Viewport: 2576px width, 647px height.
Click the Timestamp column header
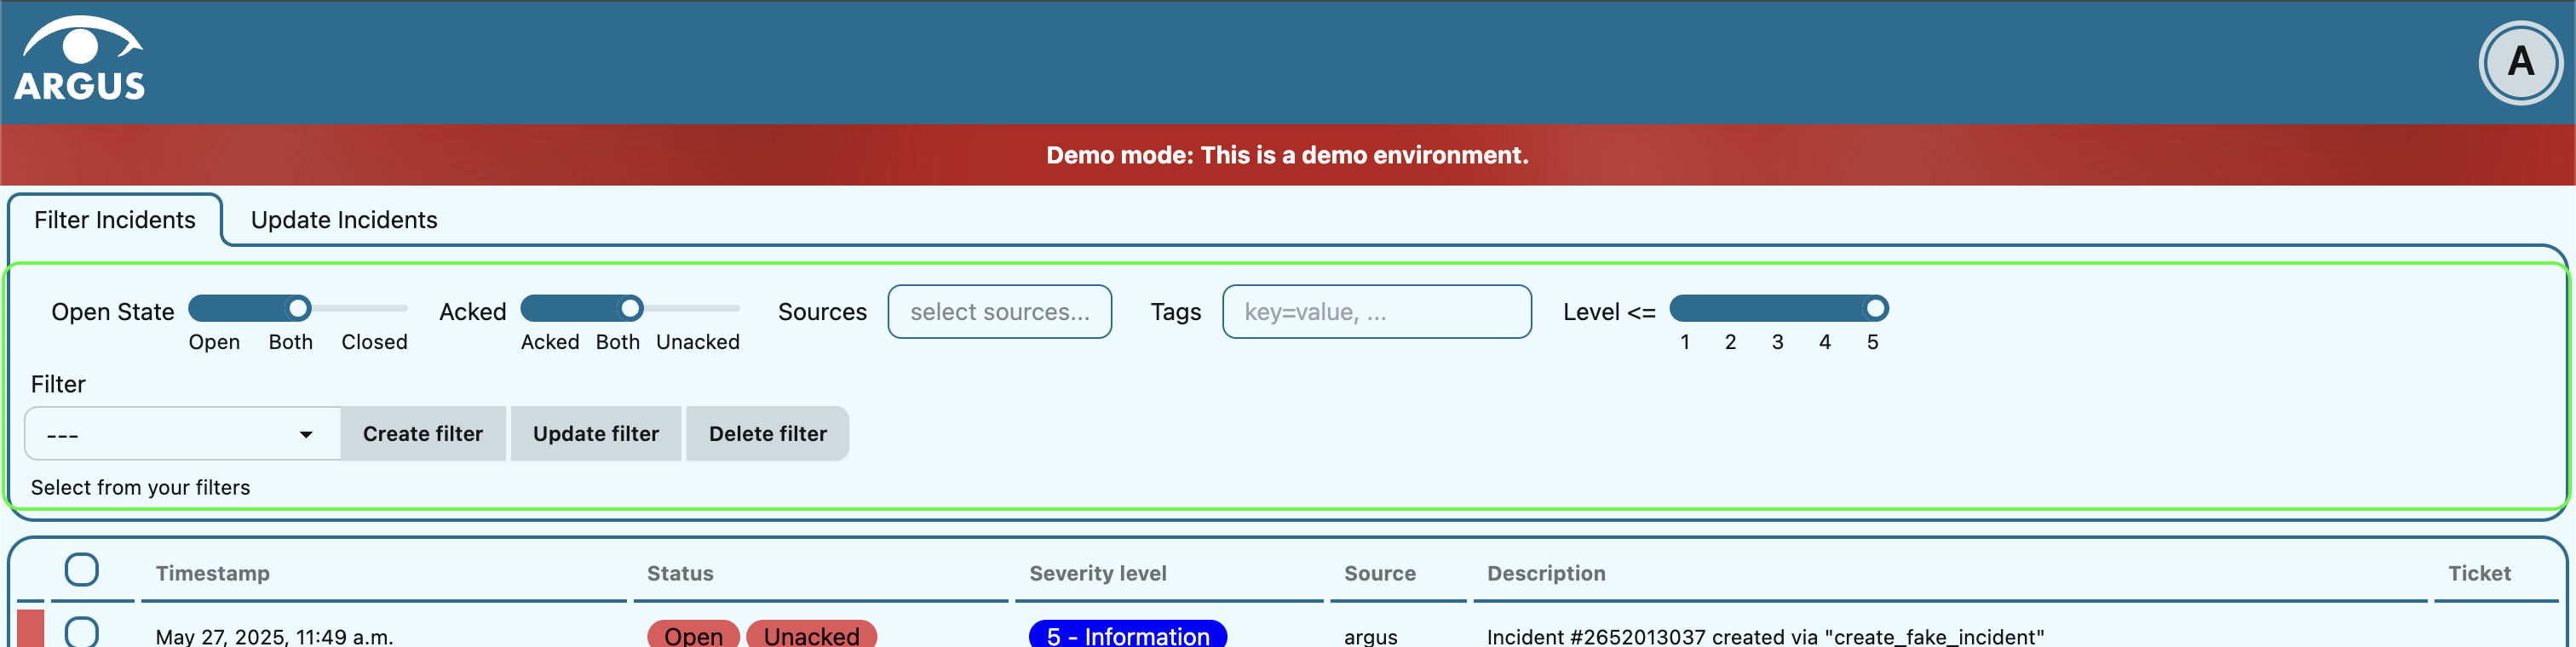pos(212,573)
